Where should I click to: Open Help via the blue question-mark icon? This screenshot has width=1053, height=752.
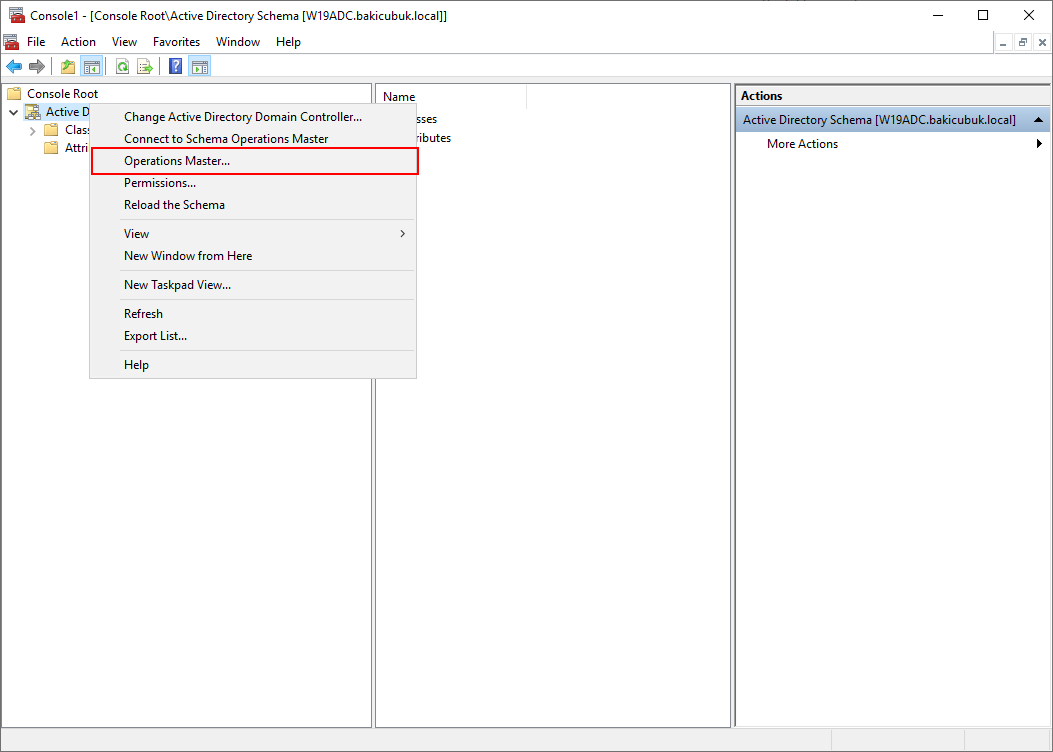click(175, 66)
